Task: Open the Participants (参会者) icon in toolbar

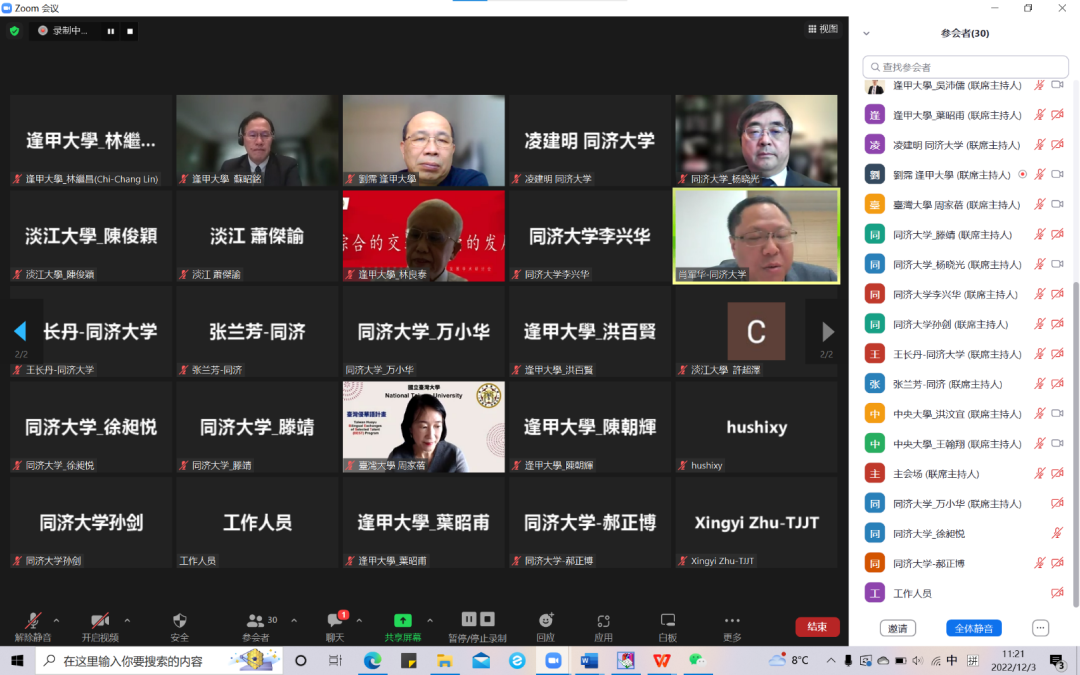Action: [256, 621]
